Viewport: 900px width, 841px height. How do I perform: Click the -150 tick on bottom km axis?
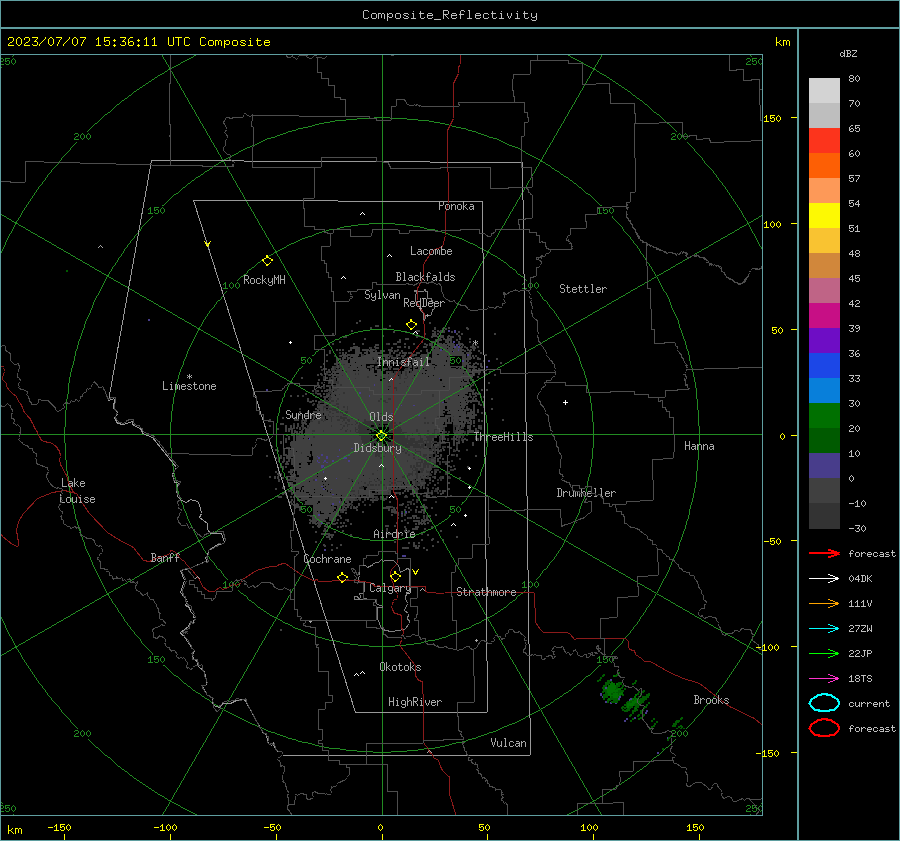(x=59, y=827)
